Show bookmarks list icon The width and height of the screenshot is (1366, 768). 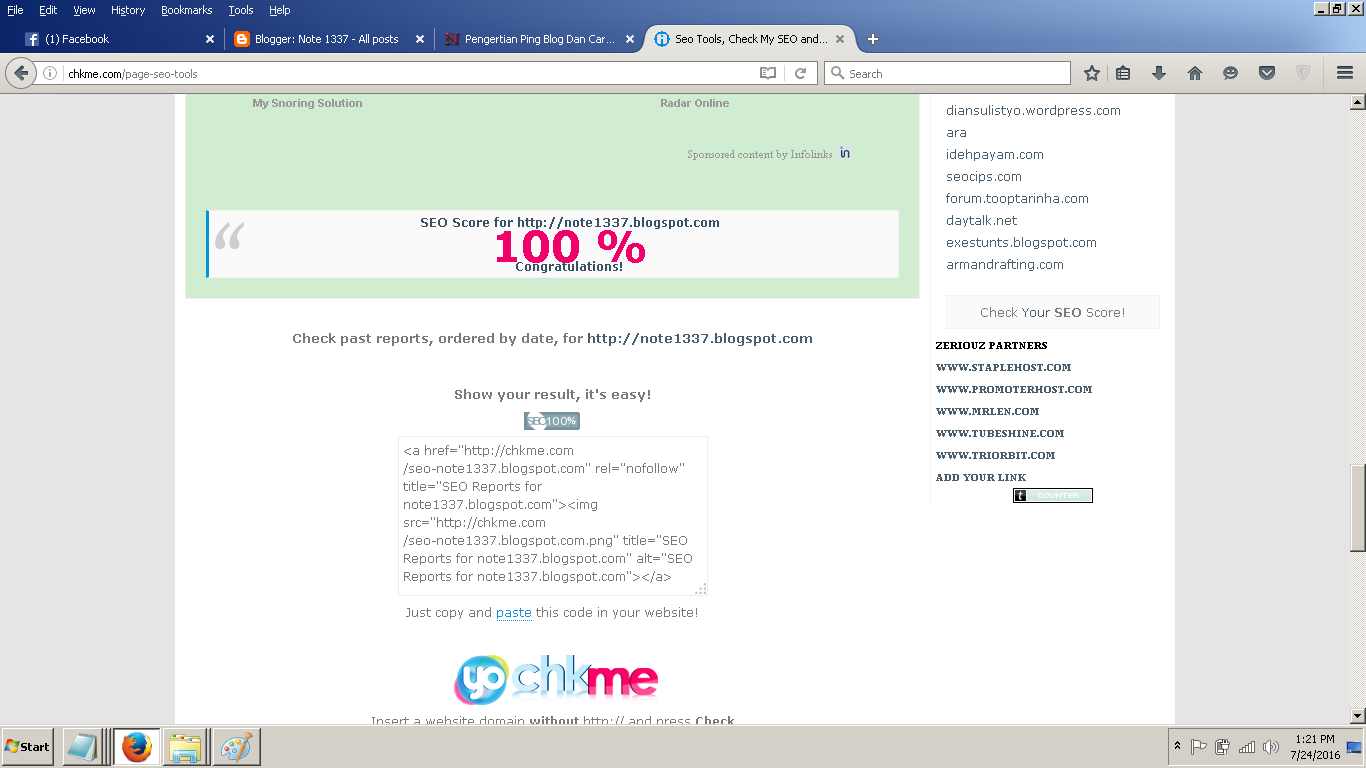(1123, 73)
